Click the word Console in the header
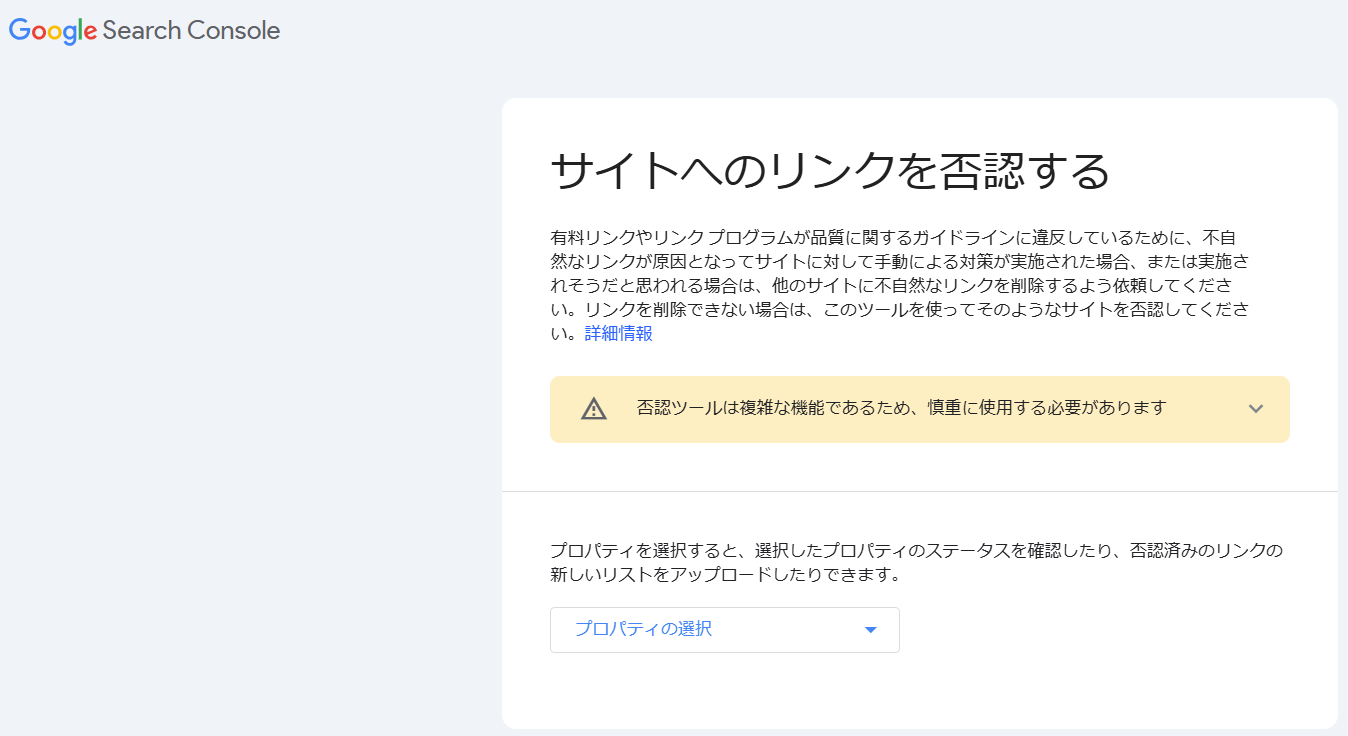1348x736 pixels. point(234,31)
